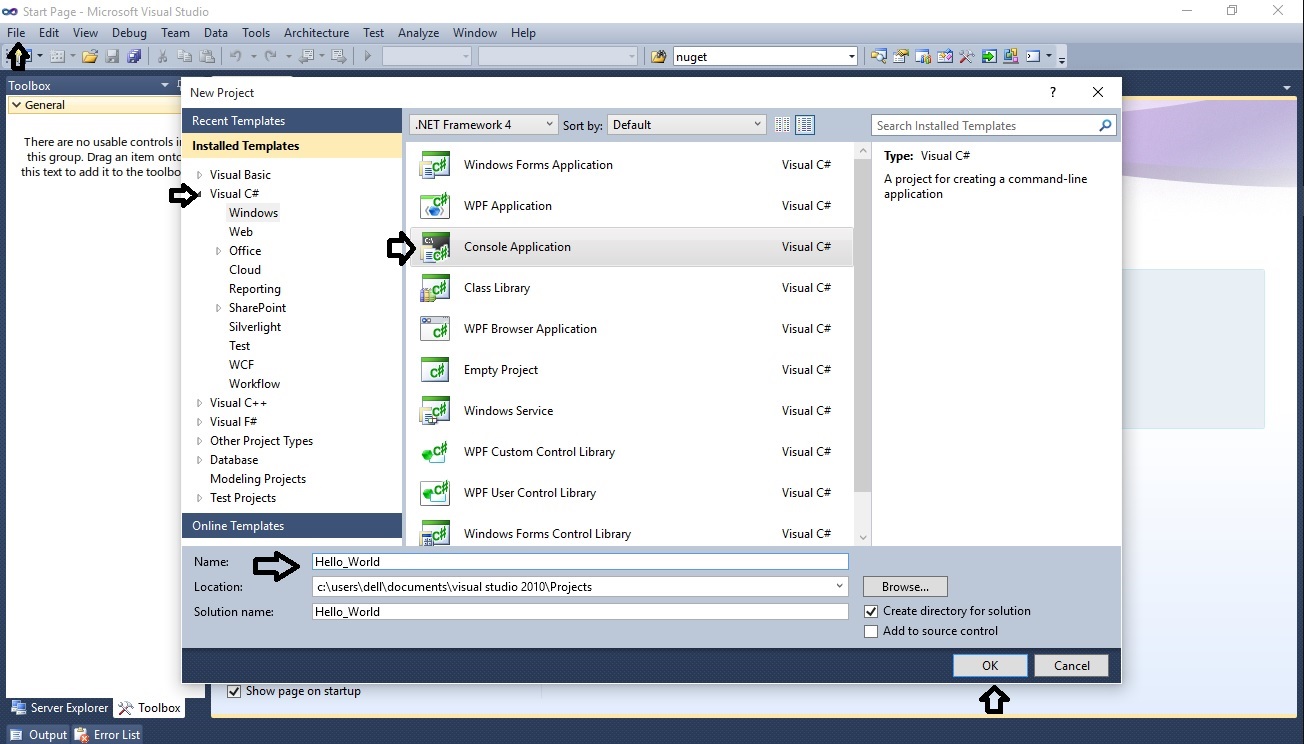
Task: Click the Save All toolbar icon
Action: (134, 56)
